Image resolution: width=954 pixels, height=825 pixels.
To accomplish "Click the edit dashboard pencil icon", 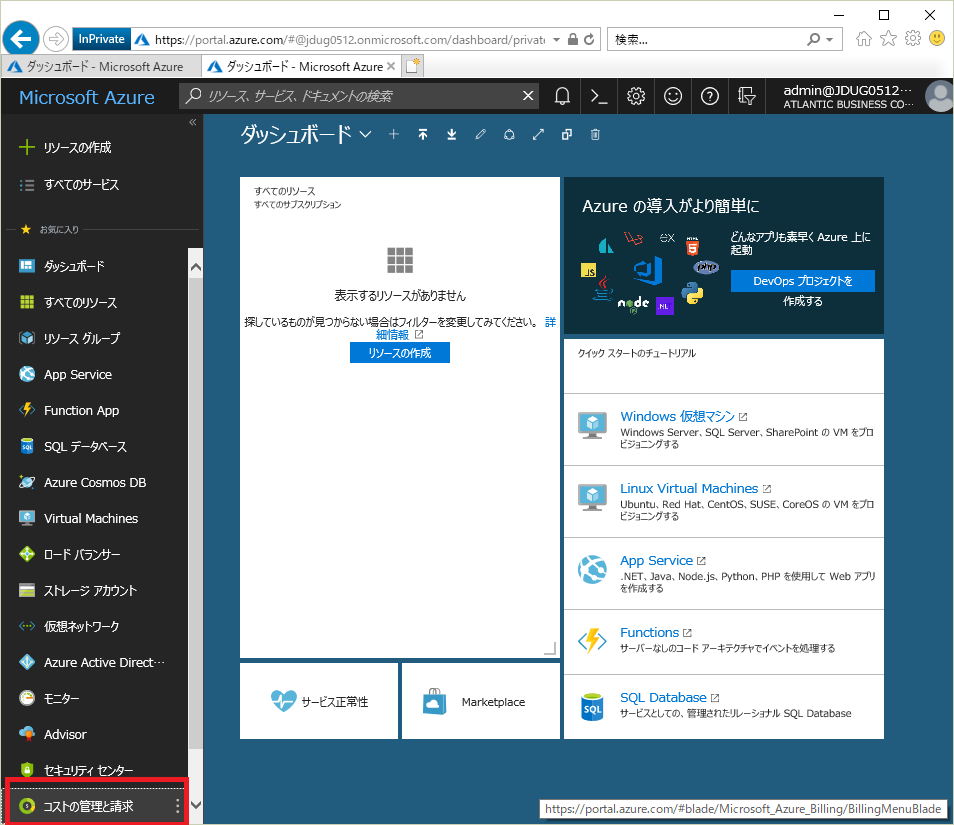I will point(481,134).
